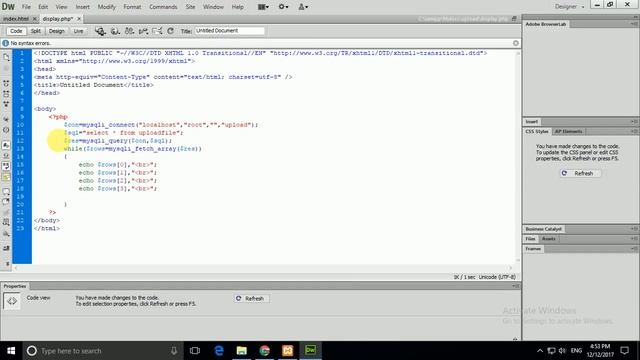Screen dimensions: 640x360
Task: Open the Window menu
Action: click(x=213, y=7)
